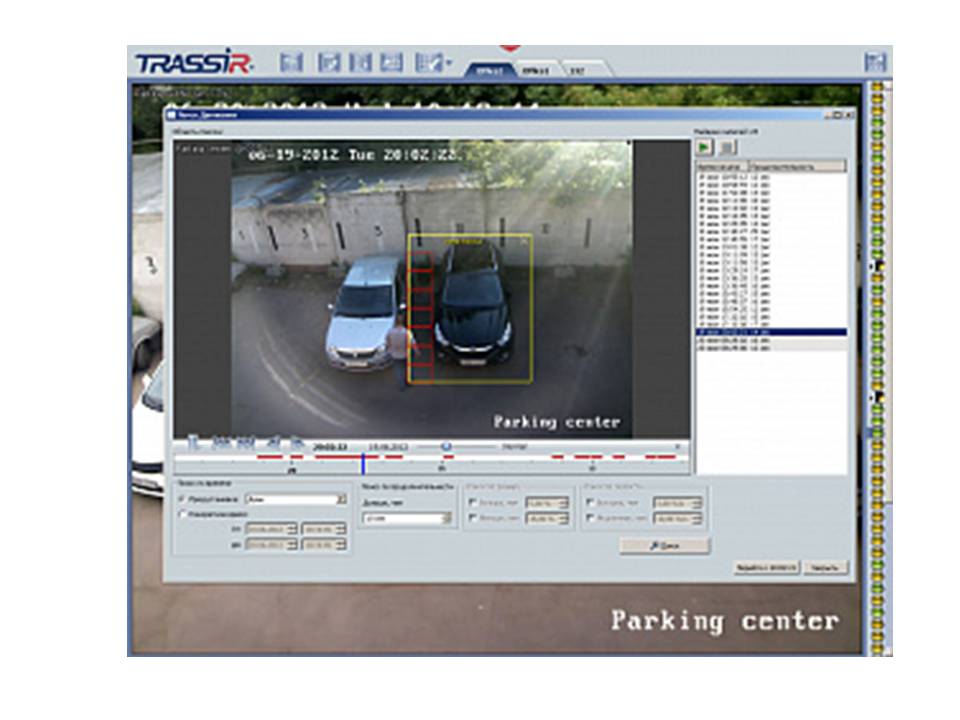Click the fourth toolbar icon in the TRASSIR header
This screenshot has height=720, width=960.
coord(392,62)
